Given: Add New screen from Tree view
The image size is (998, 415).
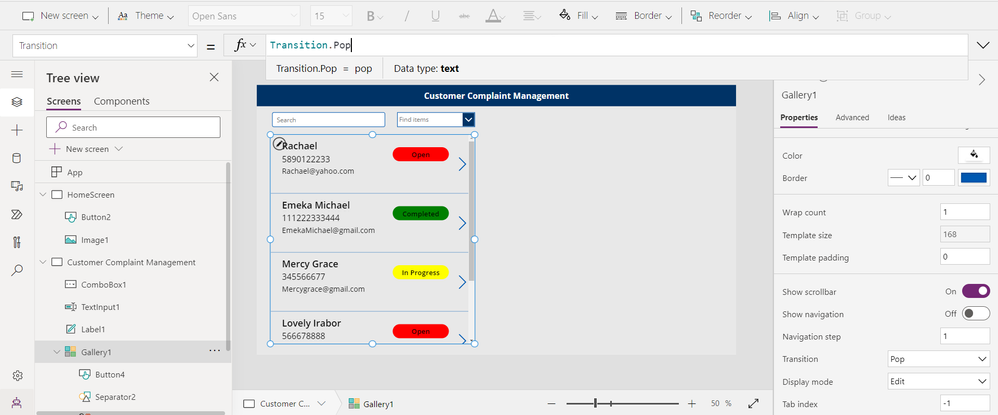Looking at the screenshot, I should click(86, 149).
